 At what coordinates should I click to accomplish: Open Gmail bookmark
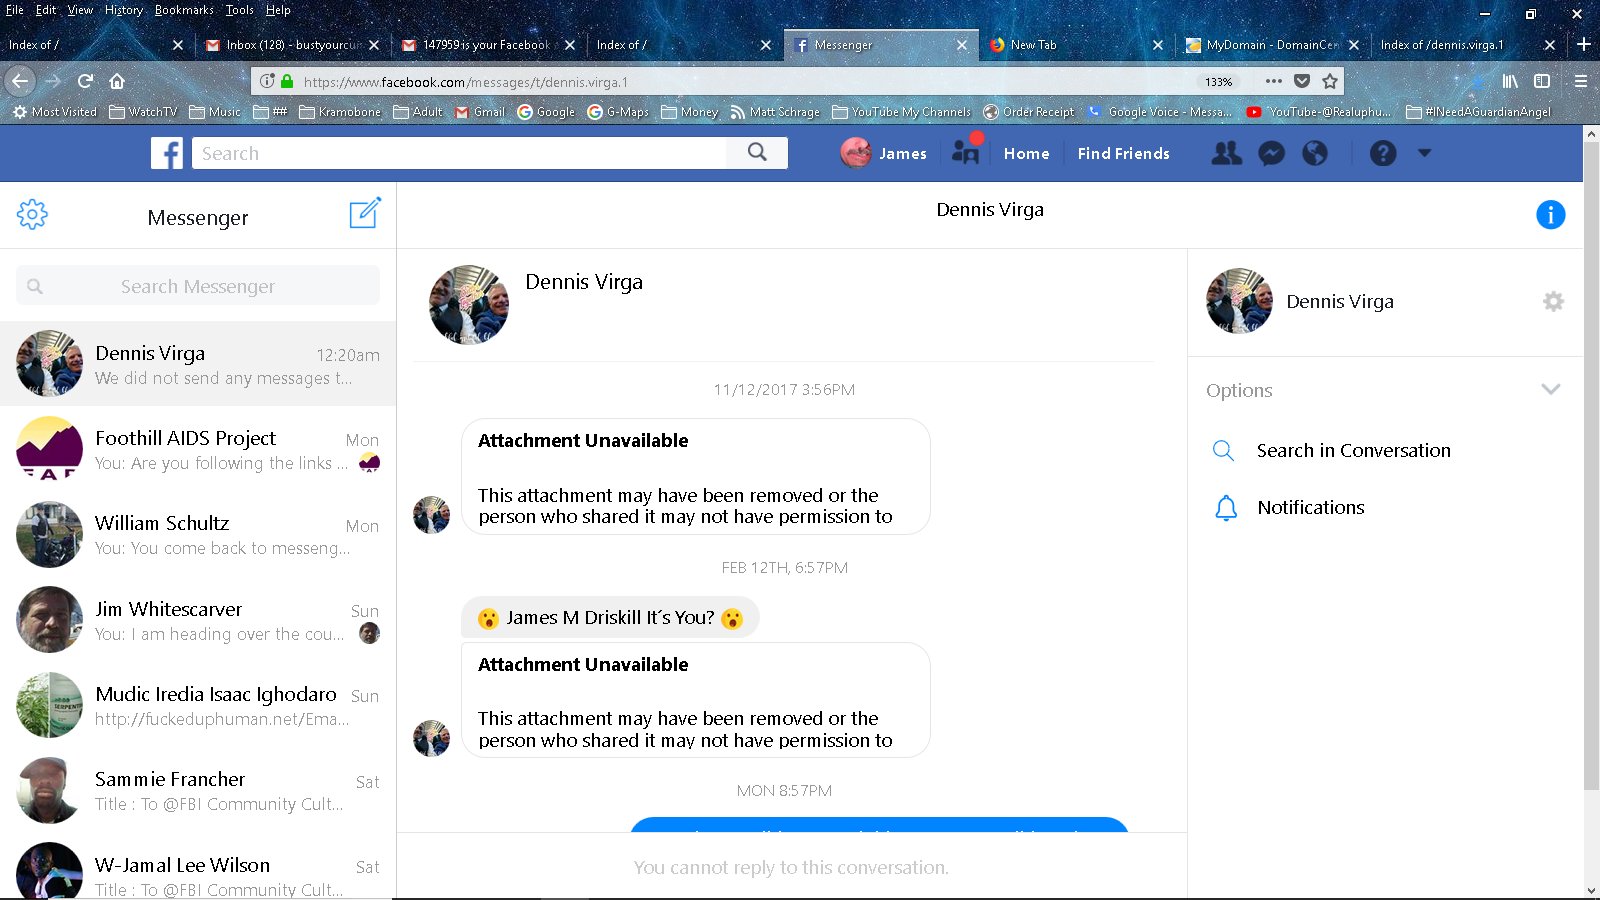coord(480,112)
